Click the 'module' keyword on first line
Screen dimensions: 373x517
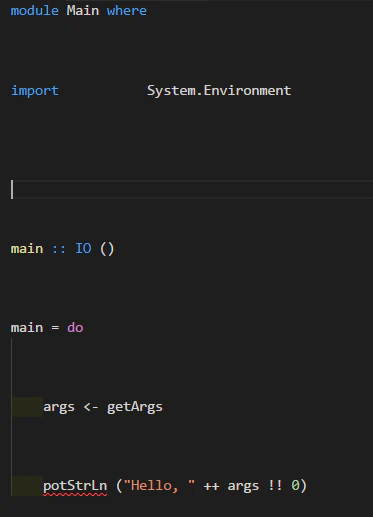pos(35,11)
